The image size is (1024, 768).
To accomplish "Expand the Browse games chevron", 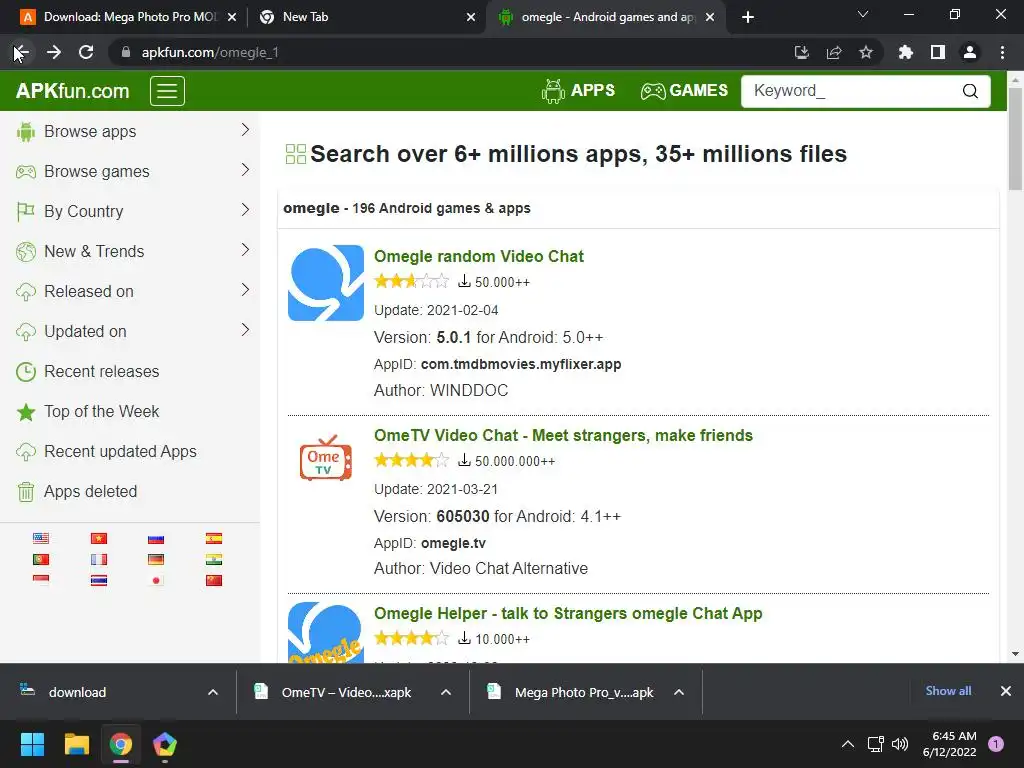I will coord(246,170).
